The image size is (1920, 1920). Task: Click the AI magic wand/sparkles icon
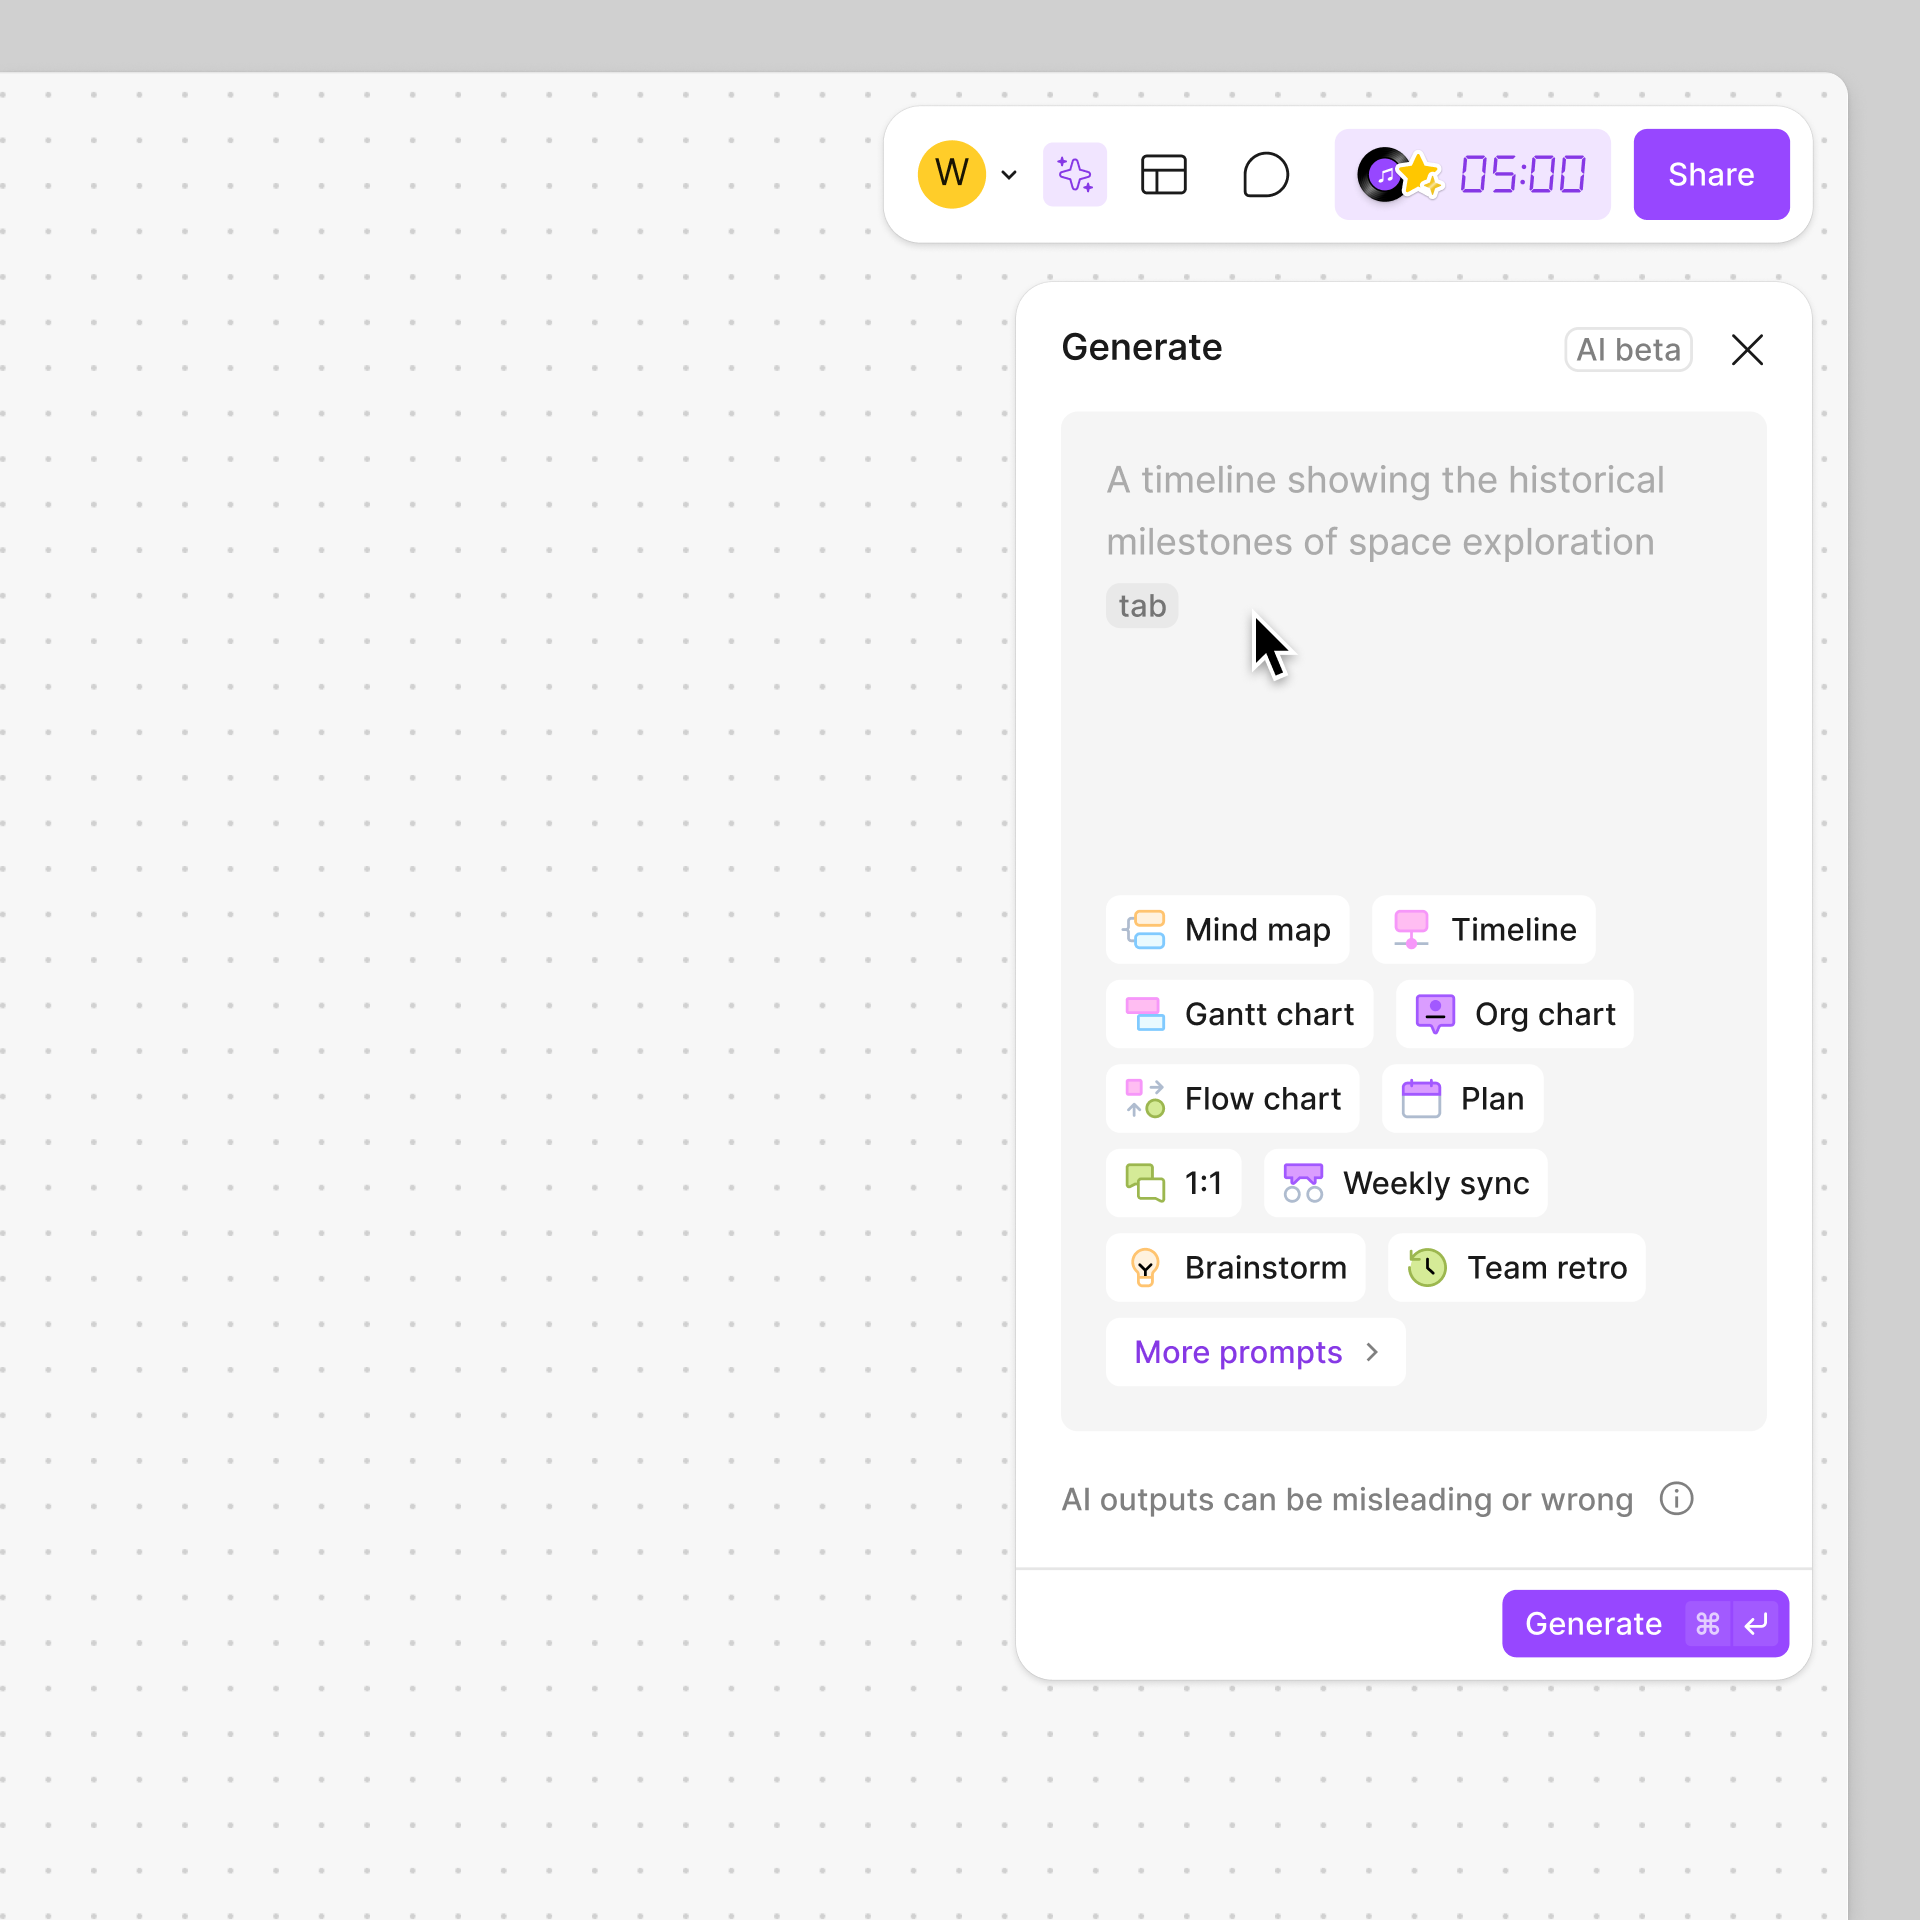(1074, 174)
